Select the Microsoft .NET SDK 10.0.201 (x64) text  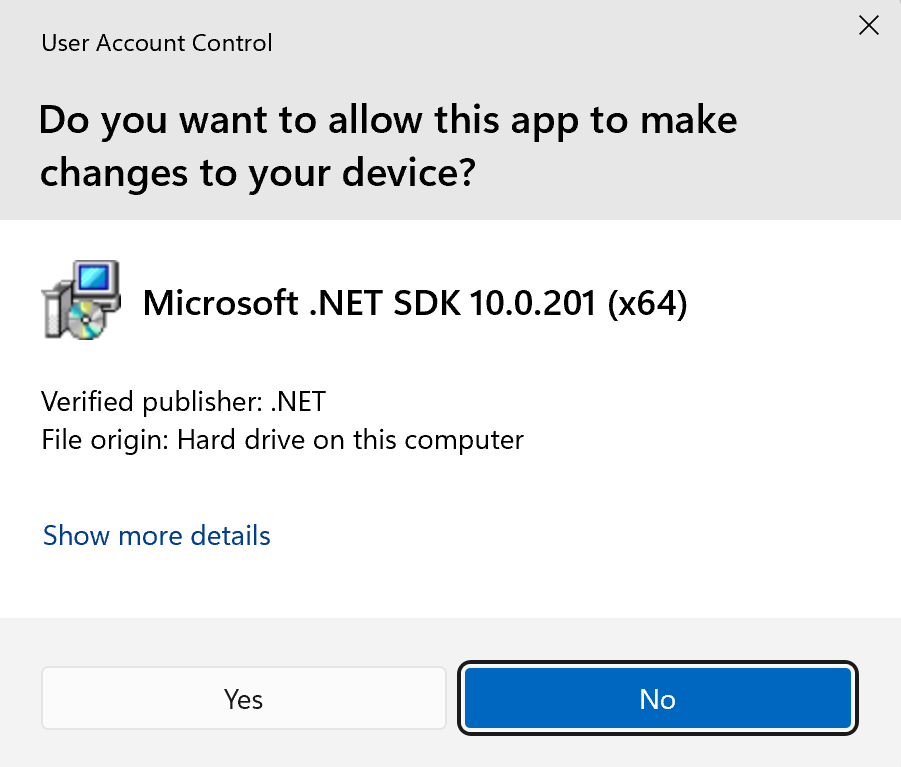[415, 303]
